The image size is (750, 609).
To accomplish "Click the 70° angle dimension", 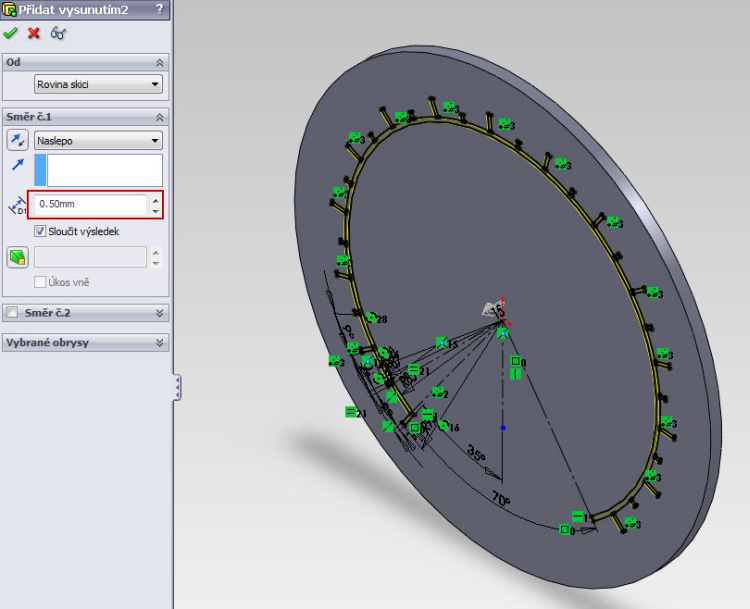I will point(501,499).
